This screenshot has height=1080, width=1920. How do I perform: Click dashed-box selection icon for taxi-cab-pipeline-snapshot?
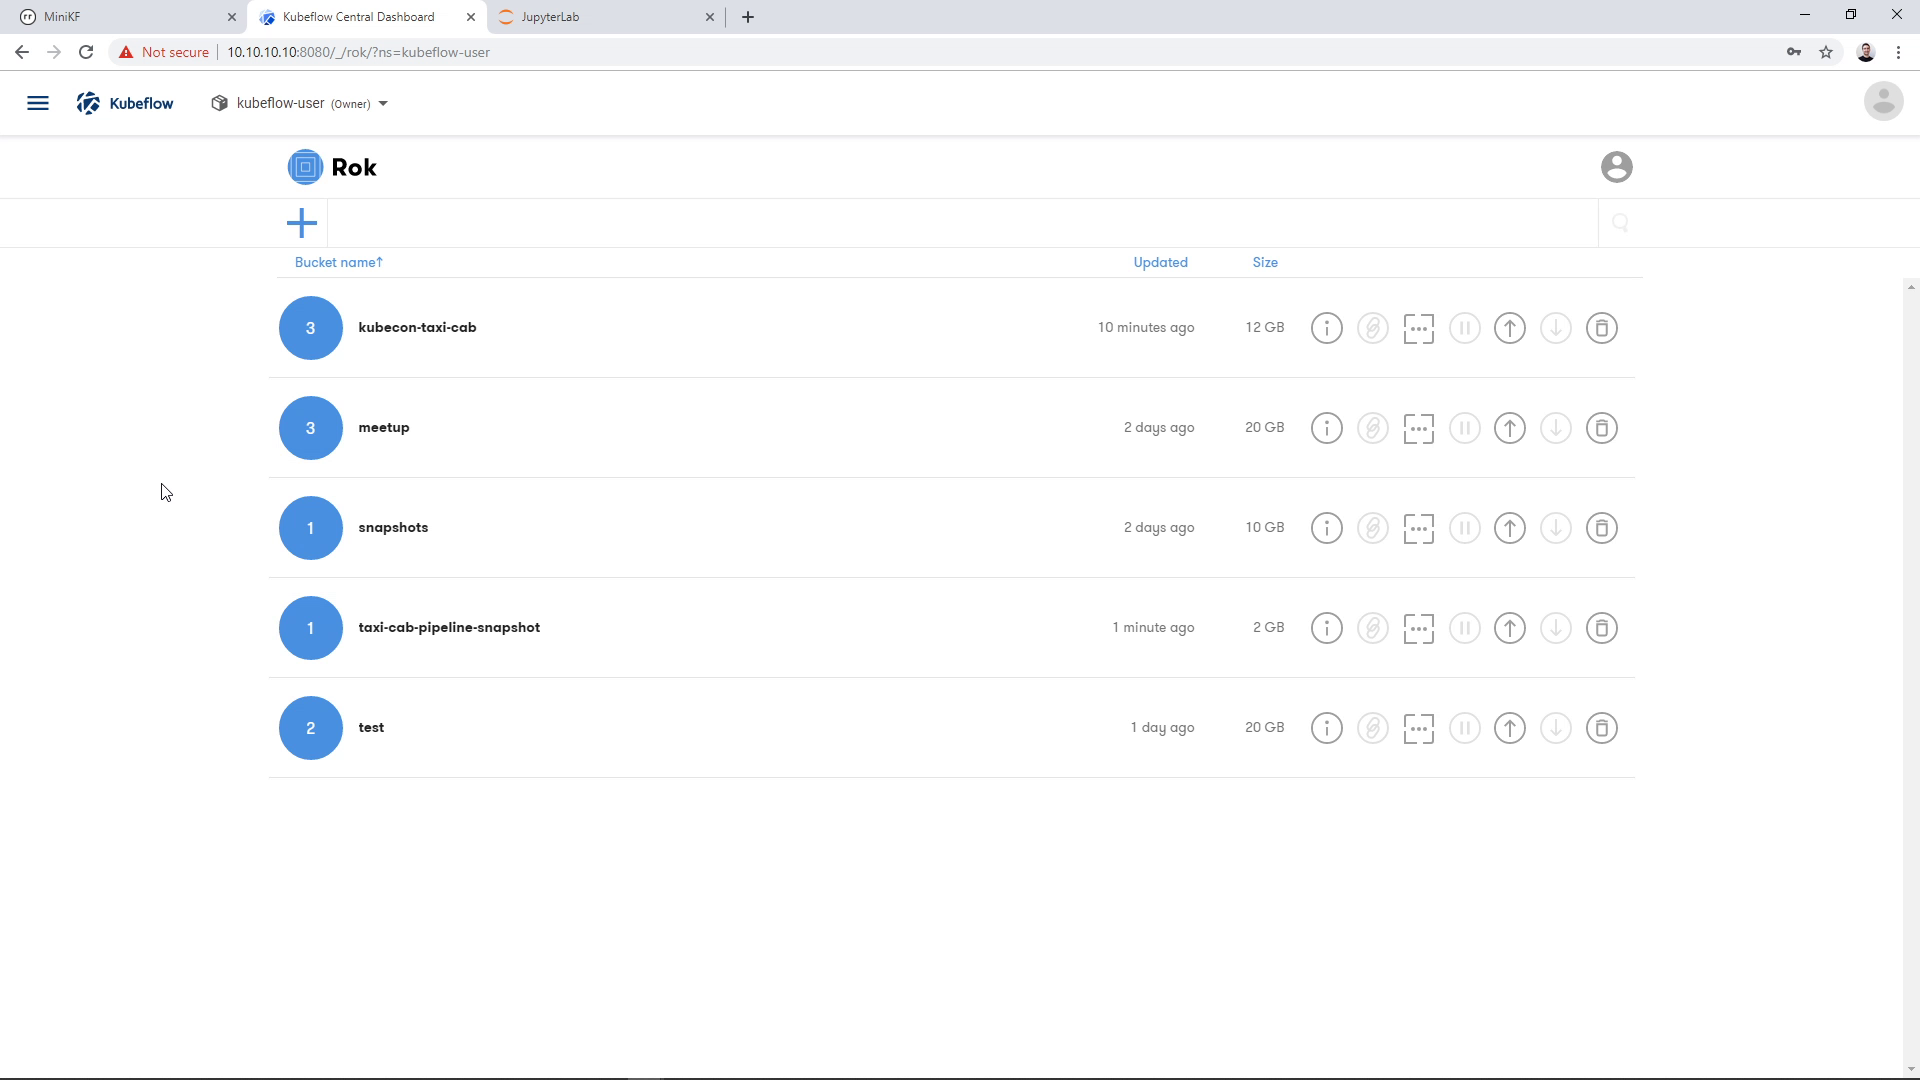(1418, 628)
